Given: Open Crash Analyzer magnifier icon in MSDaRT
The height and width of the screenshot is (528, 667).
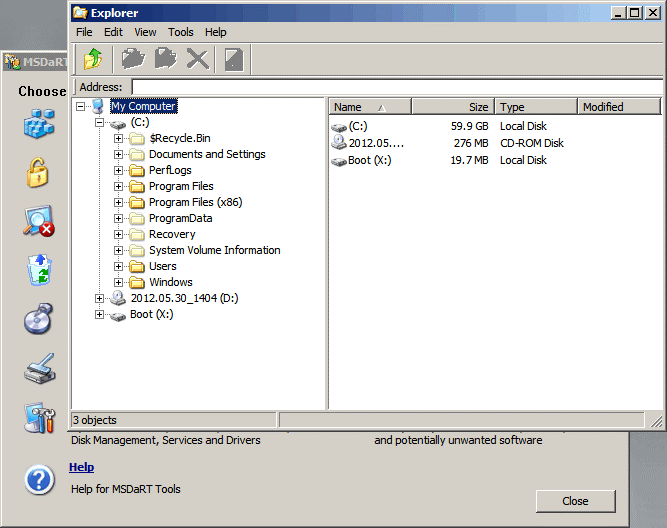Looking at the screenshot, I should [x=39, y=221].
